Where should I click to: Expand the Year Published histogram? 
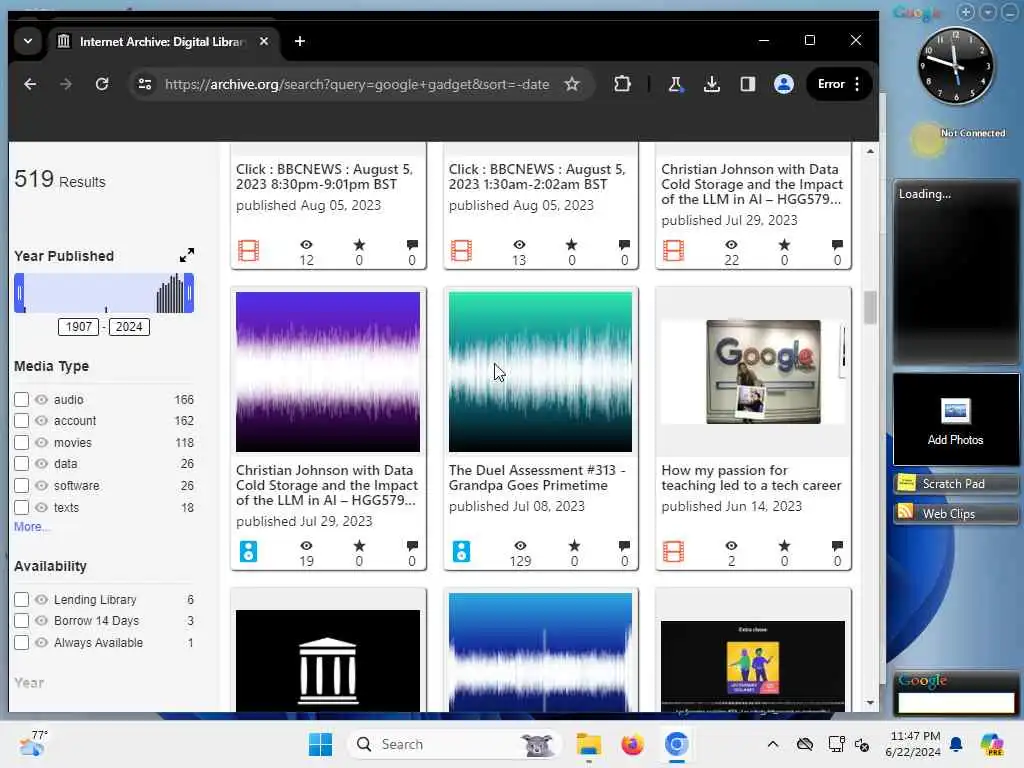[x=187, y=255]
